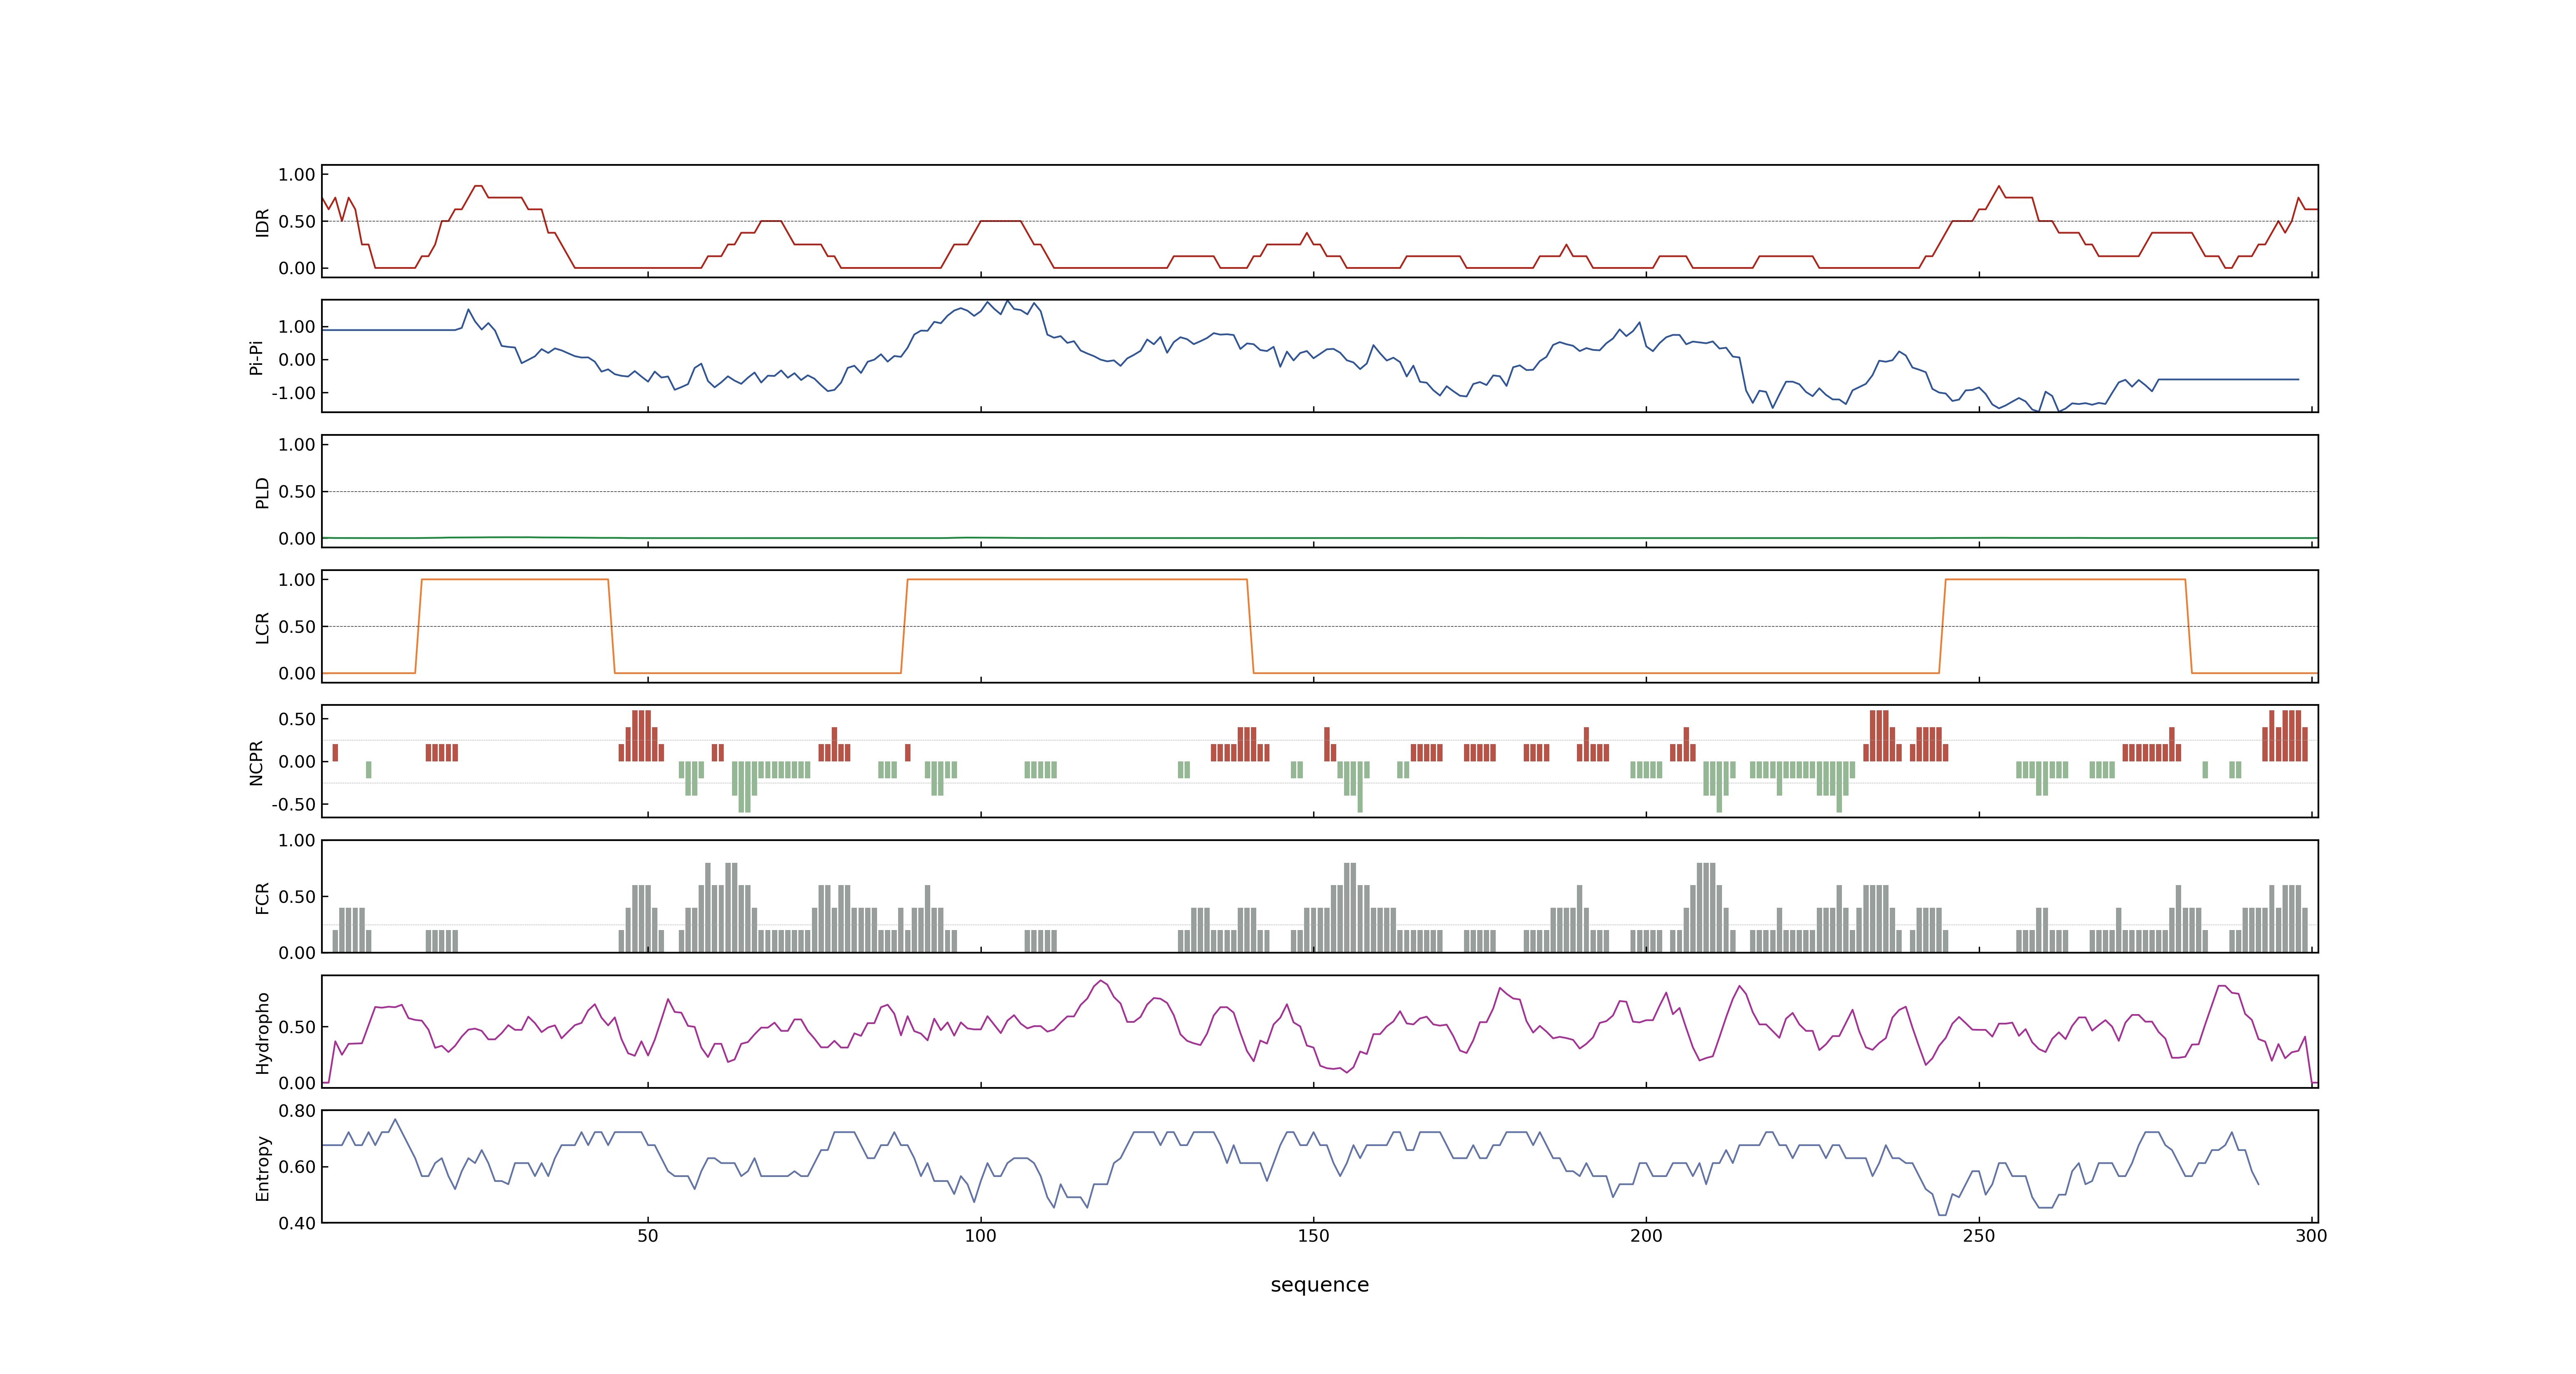This screenshot has width=2576, height=1374.
Task: Click the last LCR plateau near position 265
Action: pyautogui.click(x=2065, y=579)
